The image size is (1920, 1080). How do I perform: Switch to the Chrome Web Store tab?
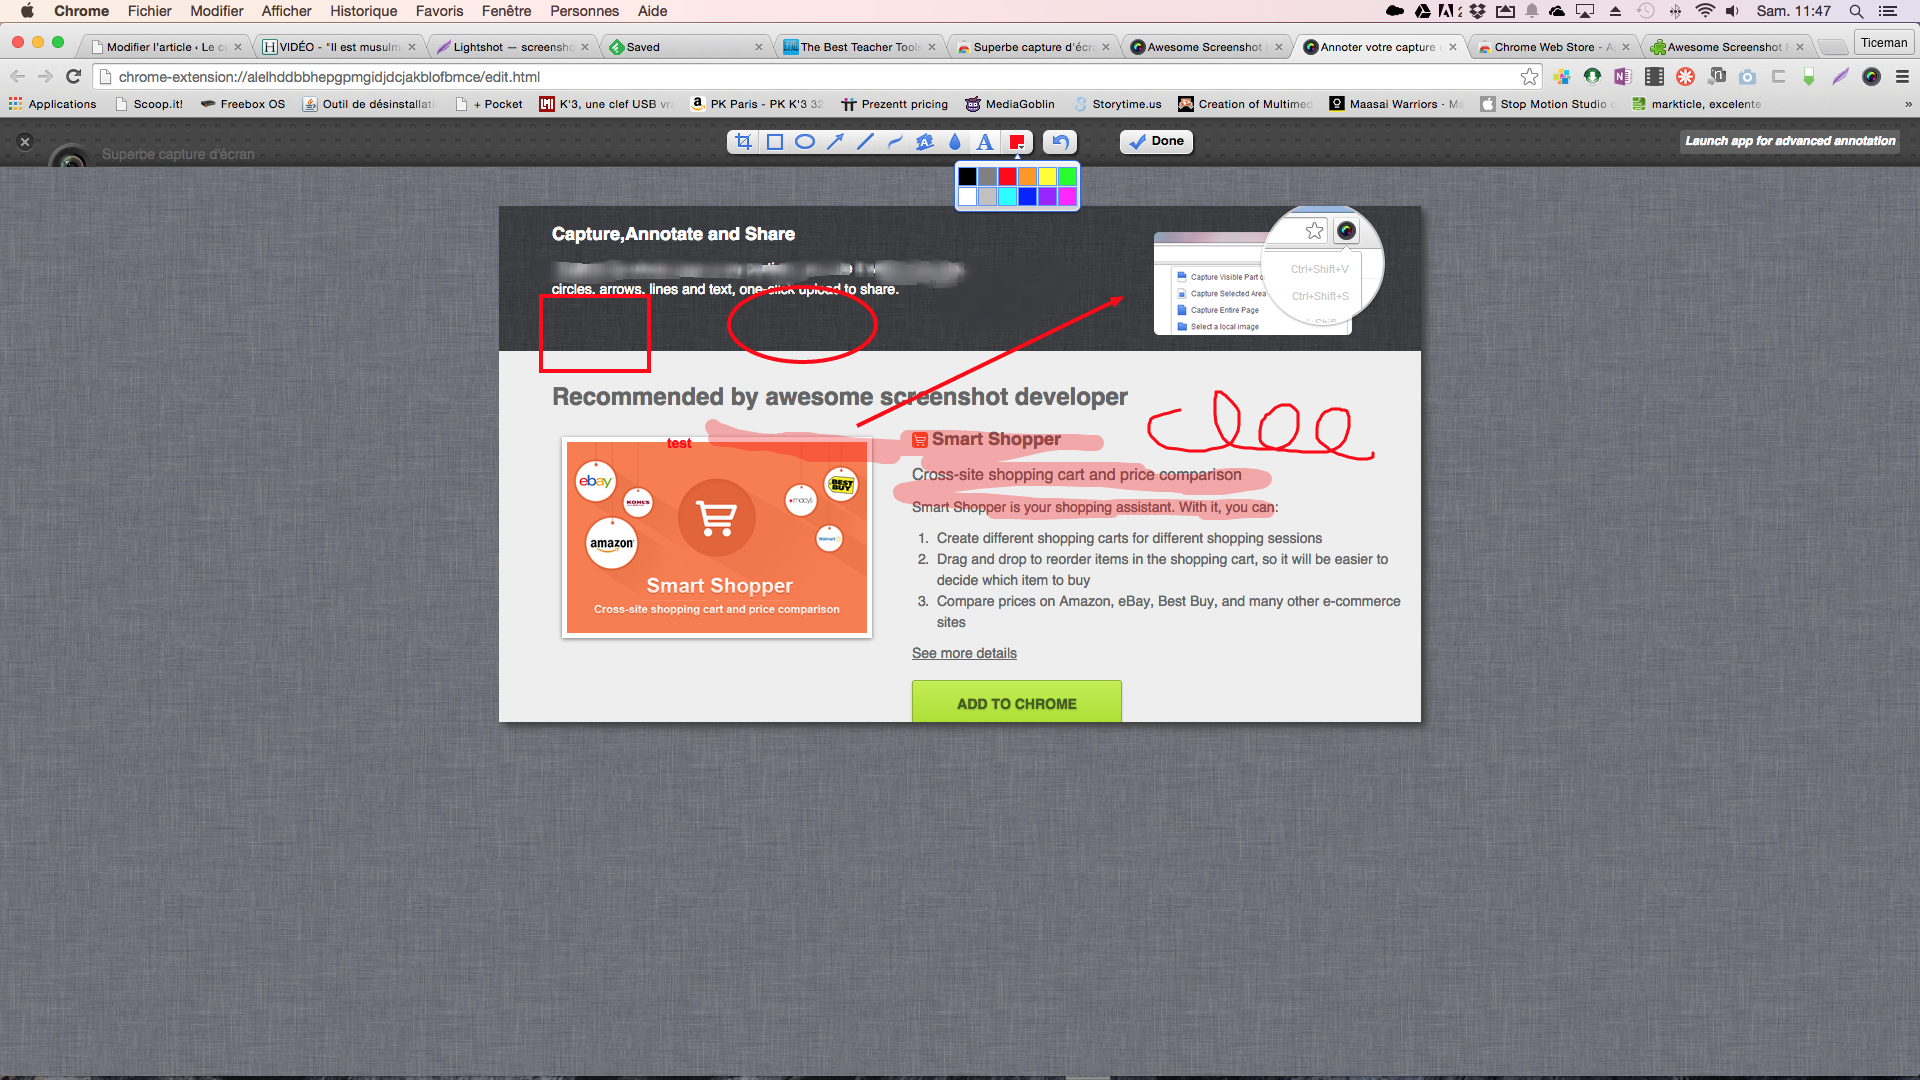(1553, 47)
